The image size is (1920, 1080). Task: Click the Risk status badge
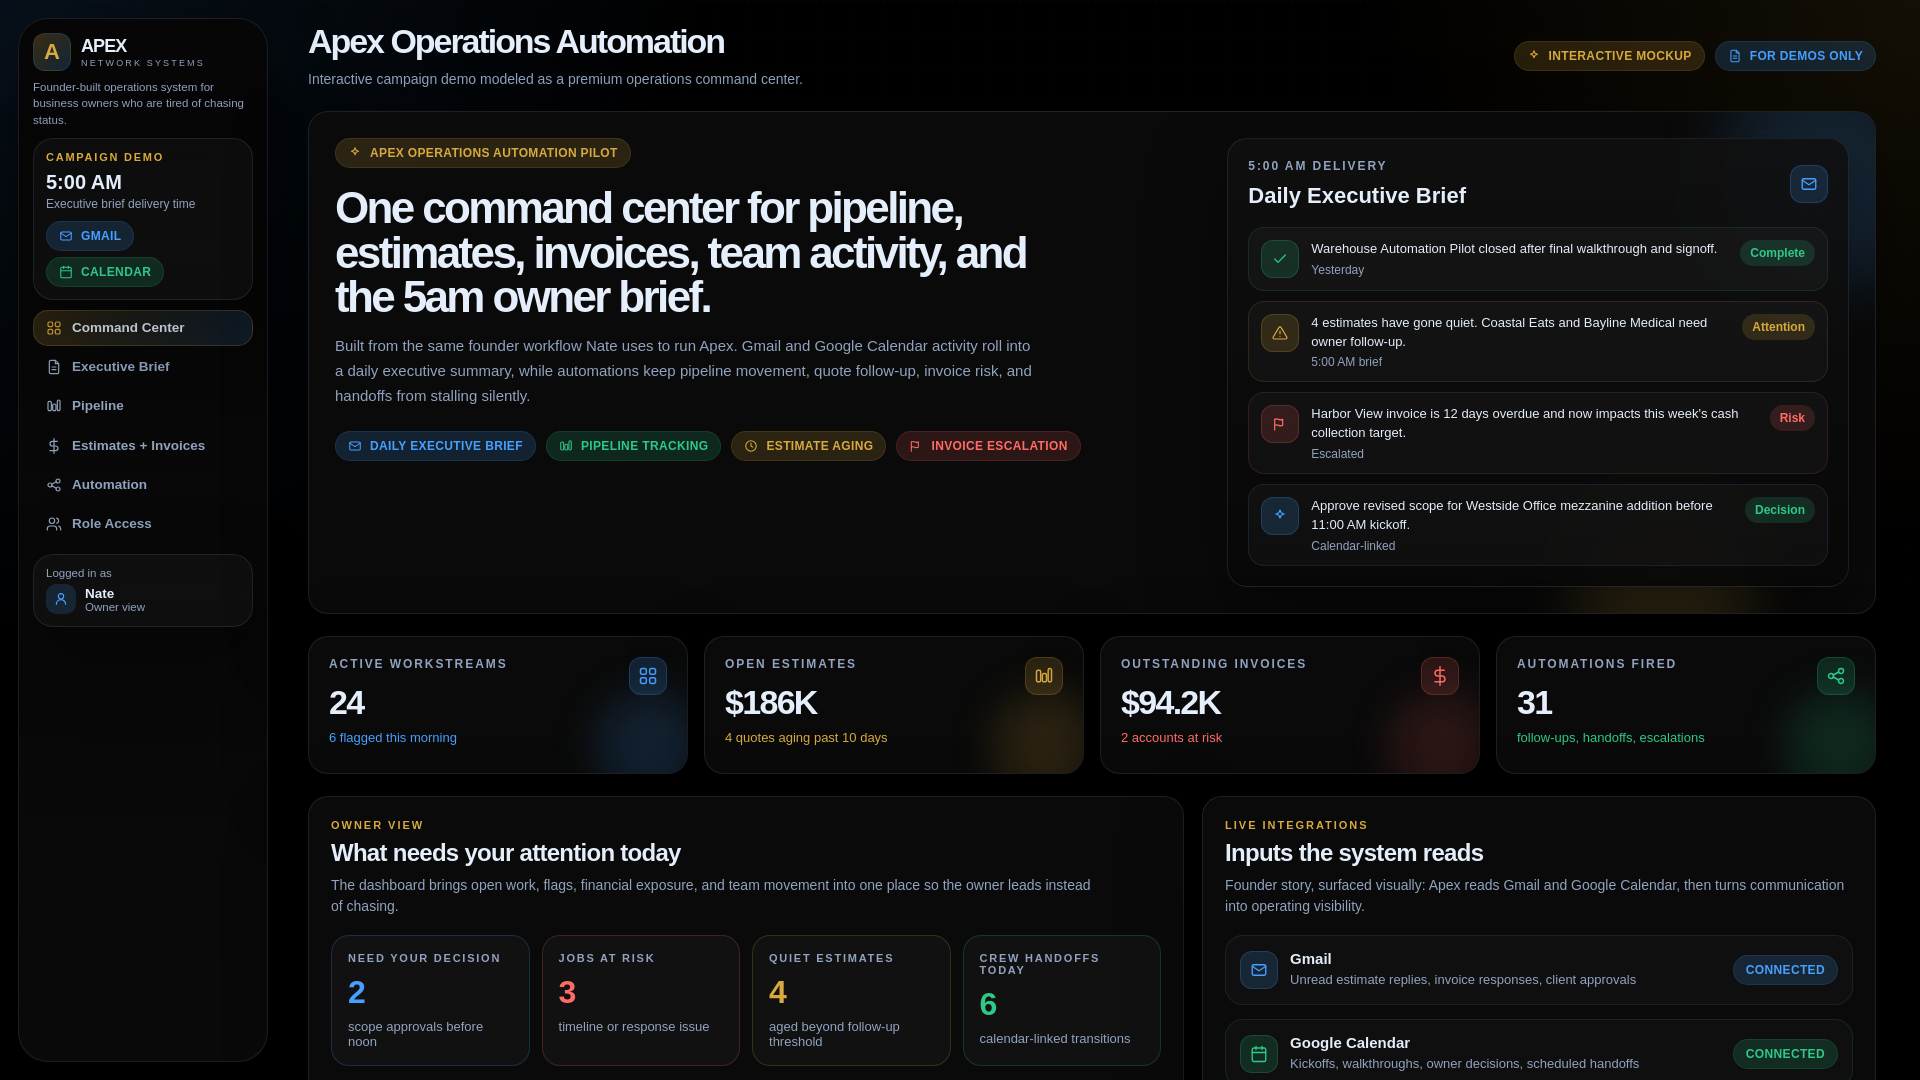(x=1792, y=418)
